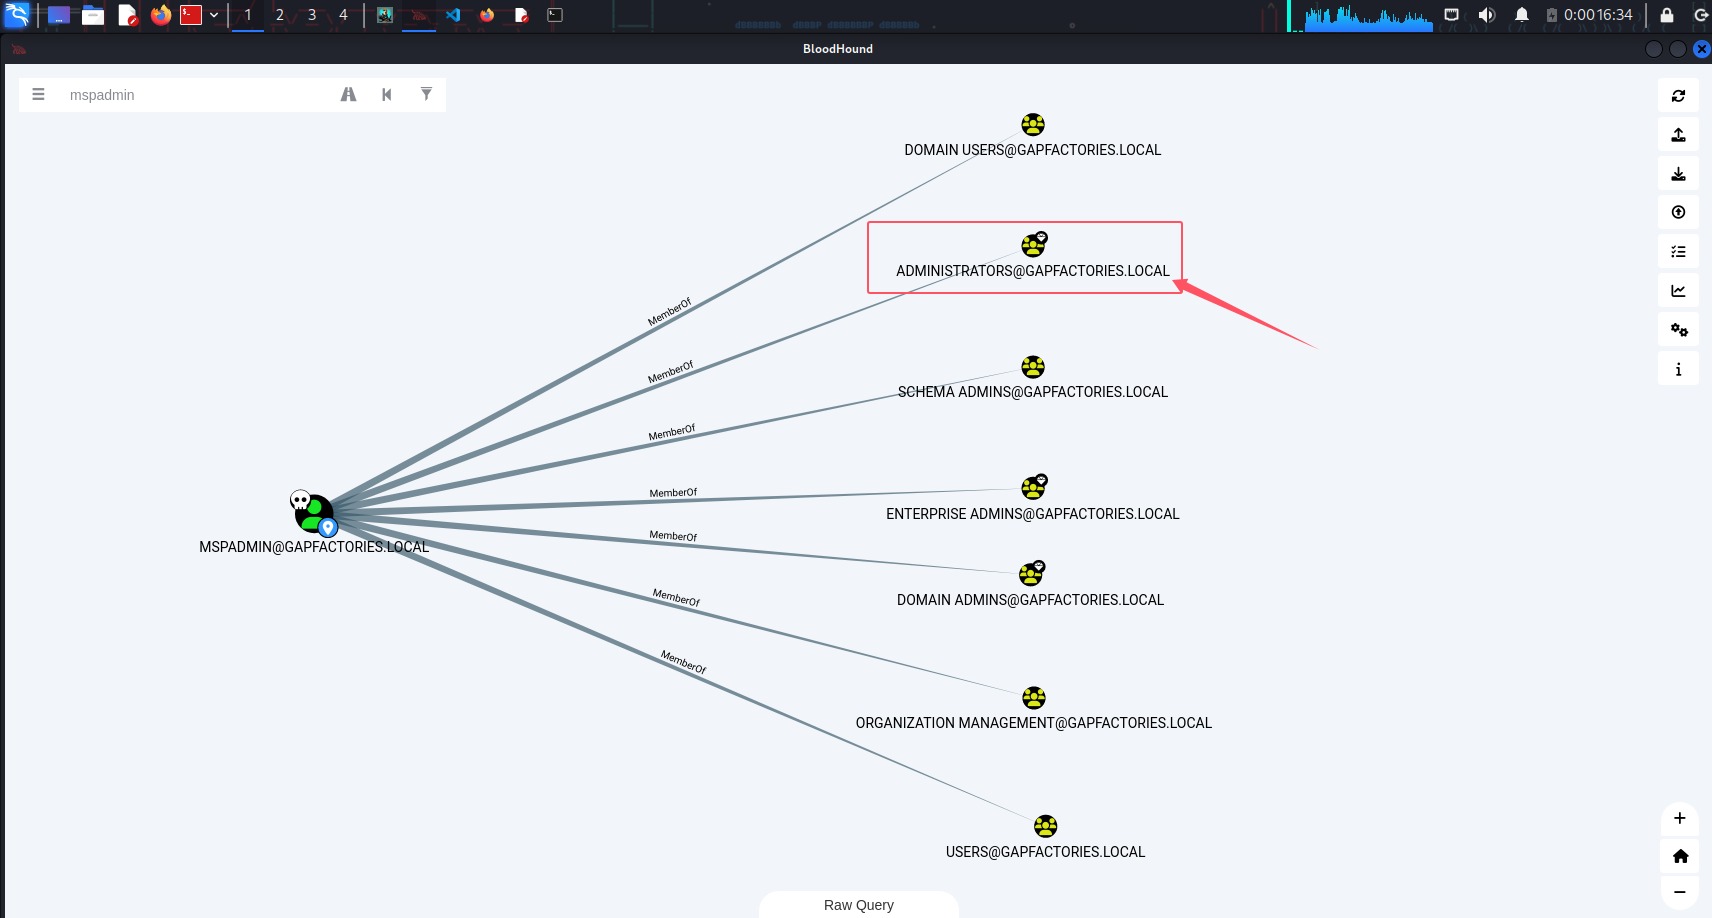
Task: Click the mspadmin search input field
Action: point(195,95)
